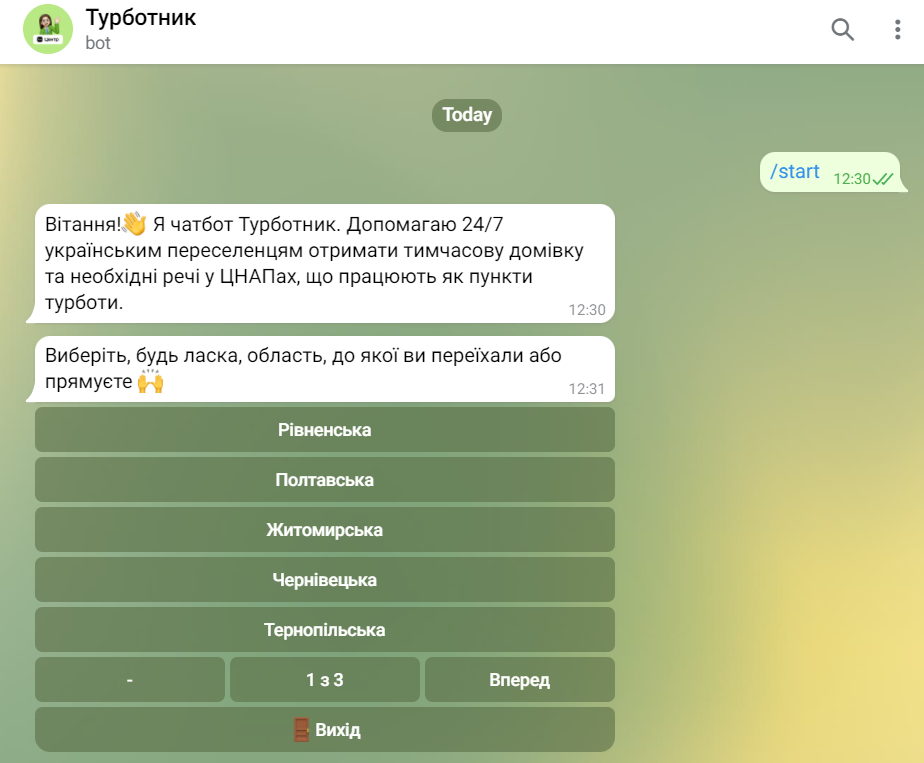924x763 pixels.
Task: Select the Виберіть область prompt message
Action: coord(325,369)
